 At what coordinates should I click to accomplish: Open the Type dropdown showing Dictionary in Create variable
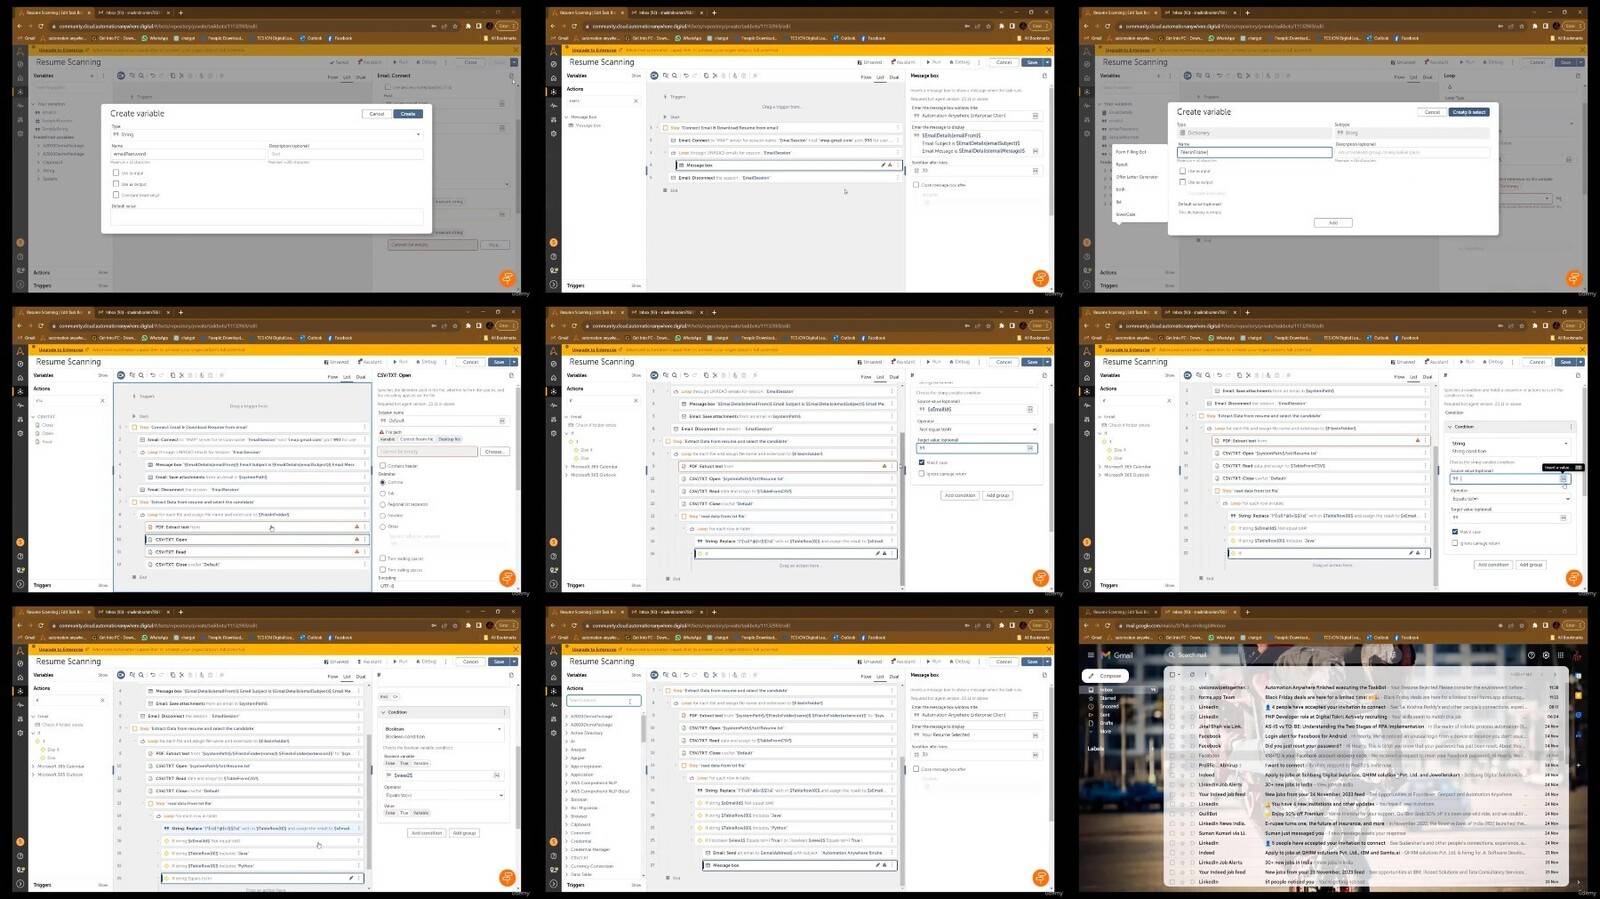[1252, 132]
